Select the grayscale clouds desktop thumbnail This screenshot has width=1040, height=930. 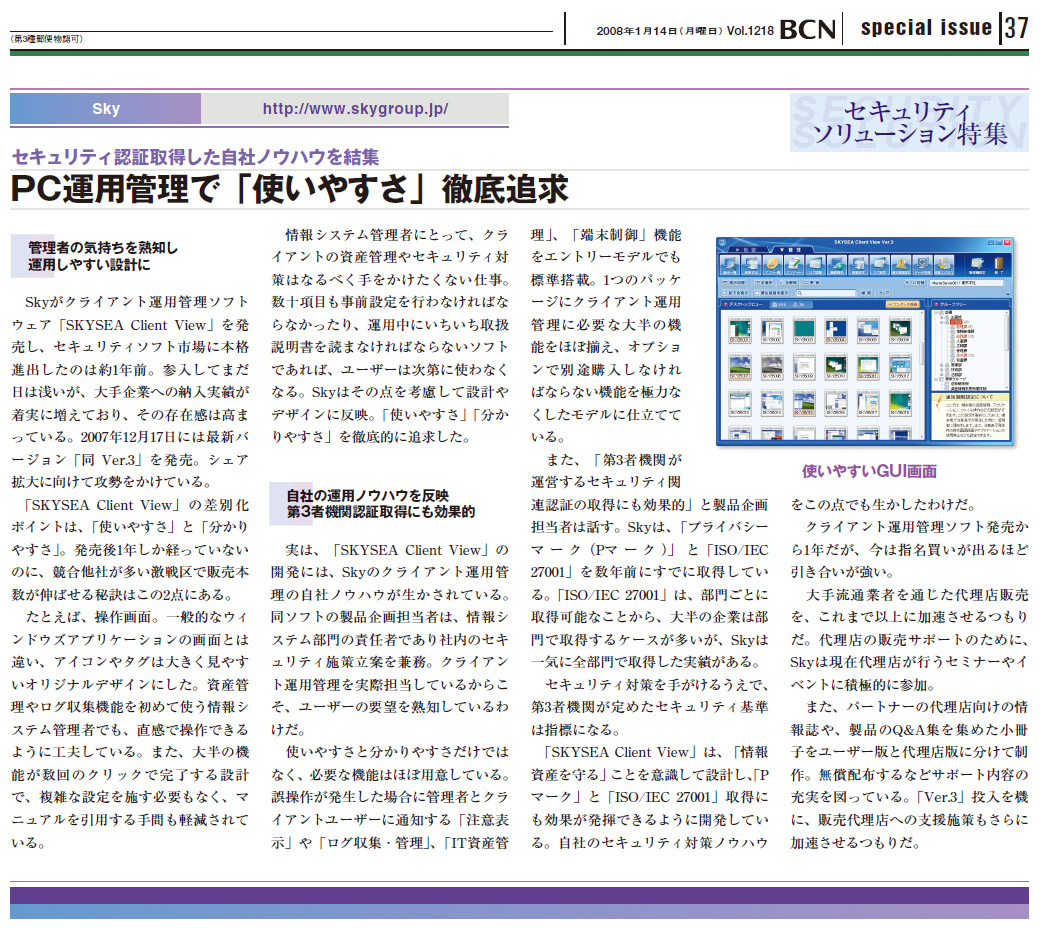click(x=772, y=366)
